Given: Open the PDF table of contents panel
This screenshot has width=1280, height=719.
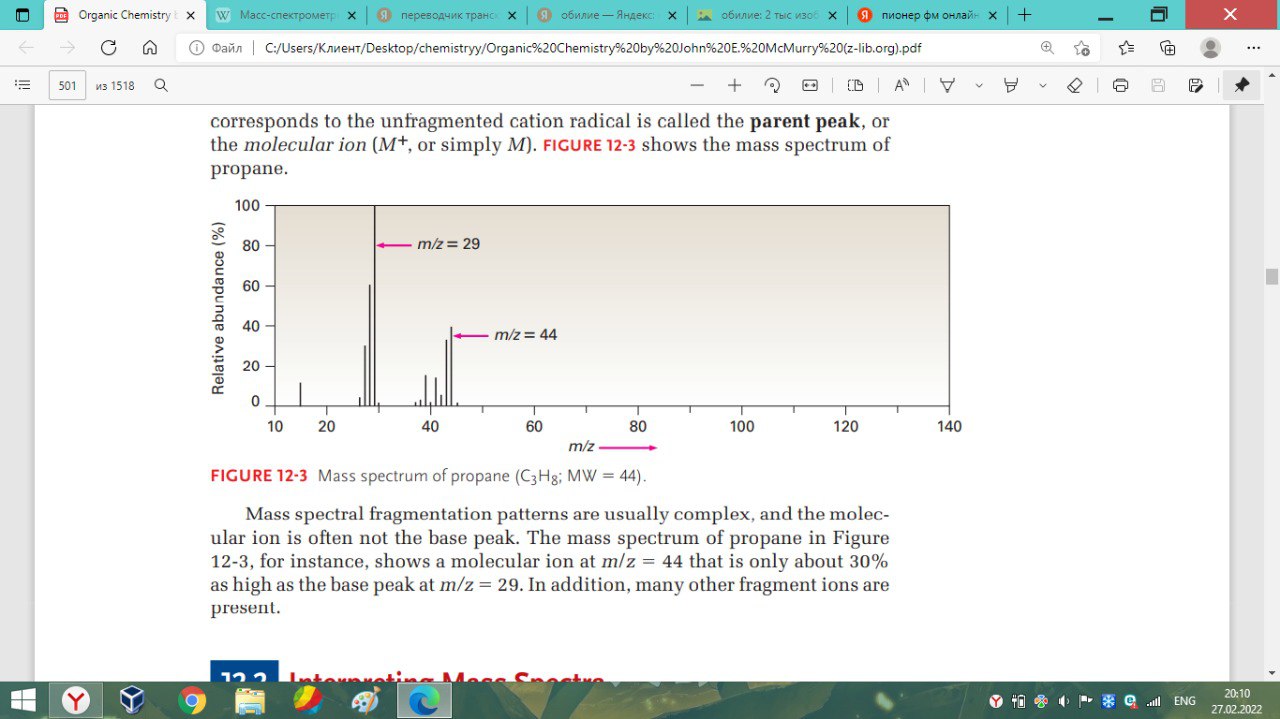Looking at the screenshot, I should pos(22,86).
